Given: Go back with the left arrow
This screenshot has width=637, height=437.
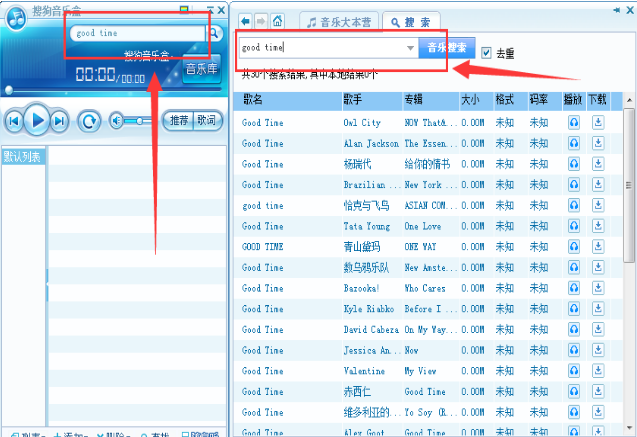Looking at the screenshot, I should [x=245, y=21].
